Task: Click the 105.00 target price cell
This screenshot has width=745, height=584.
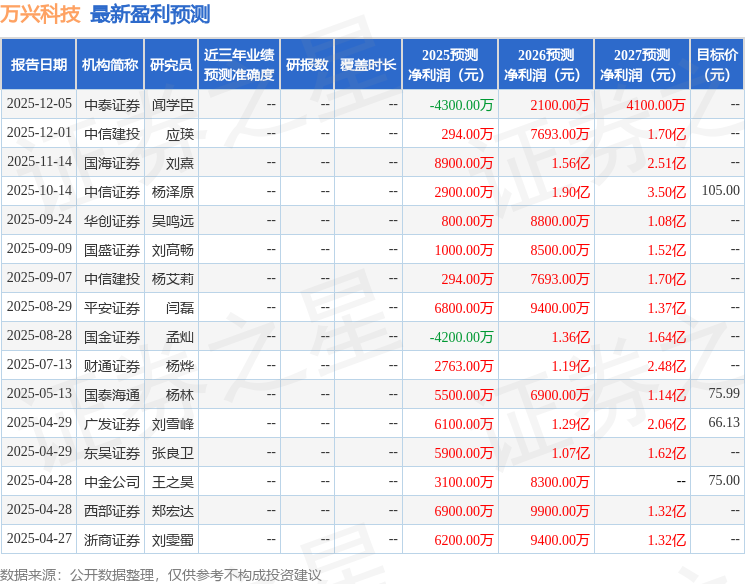Action: (x=720, y=191)
